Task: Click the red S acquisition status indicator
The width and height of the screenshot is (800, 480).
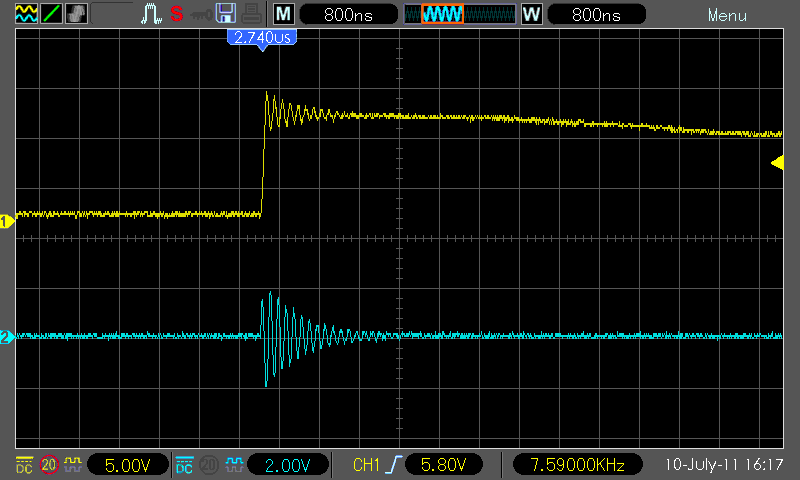Action: coord(177,14)
